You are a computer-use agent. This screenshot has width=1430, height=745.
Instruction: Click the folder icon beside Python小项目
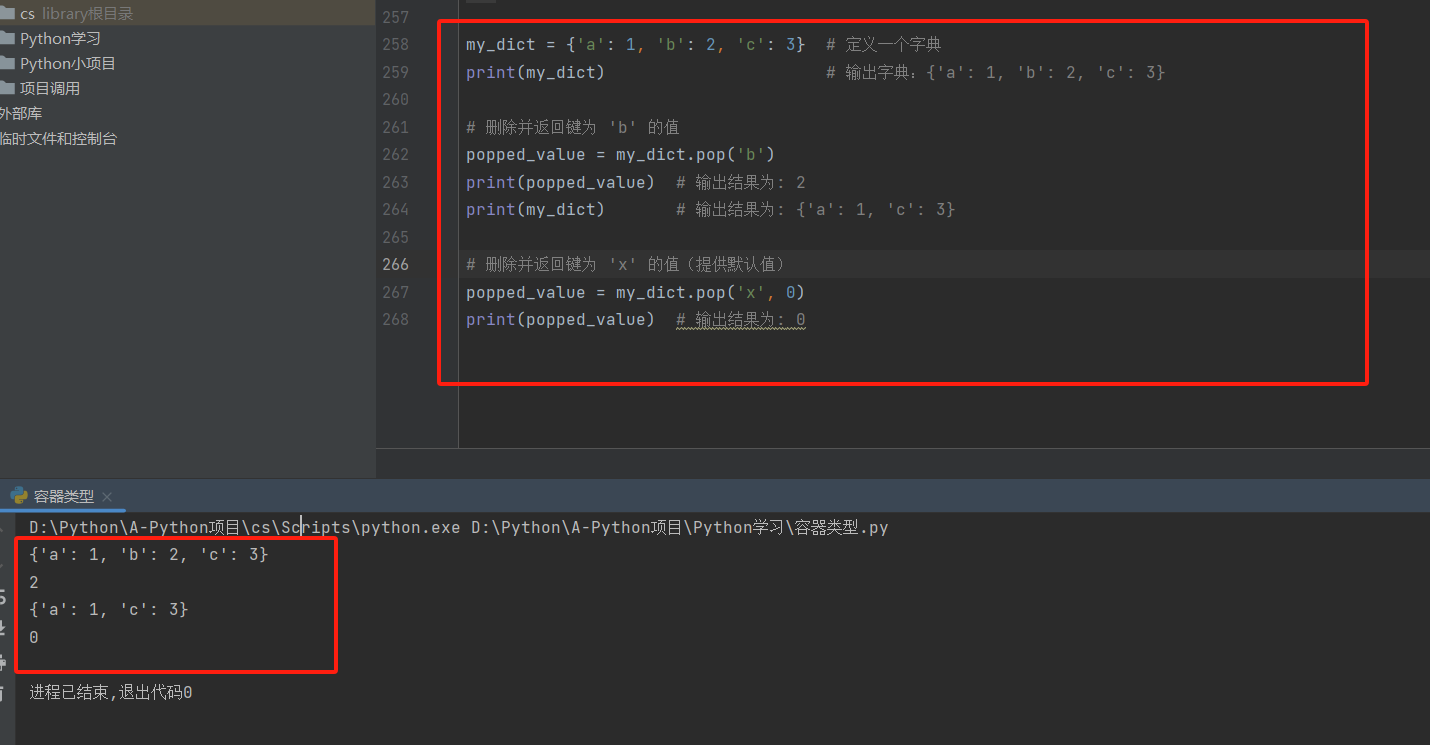point(6,63)
